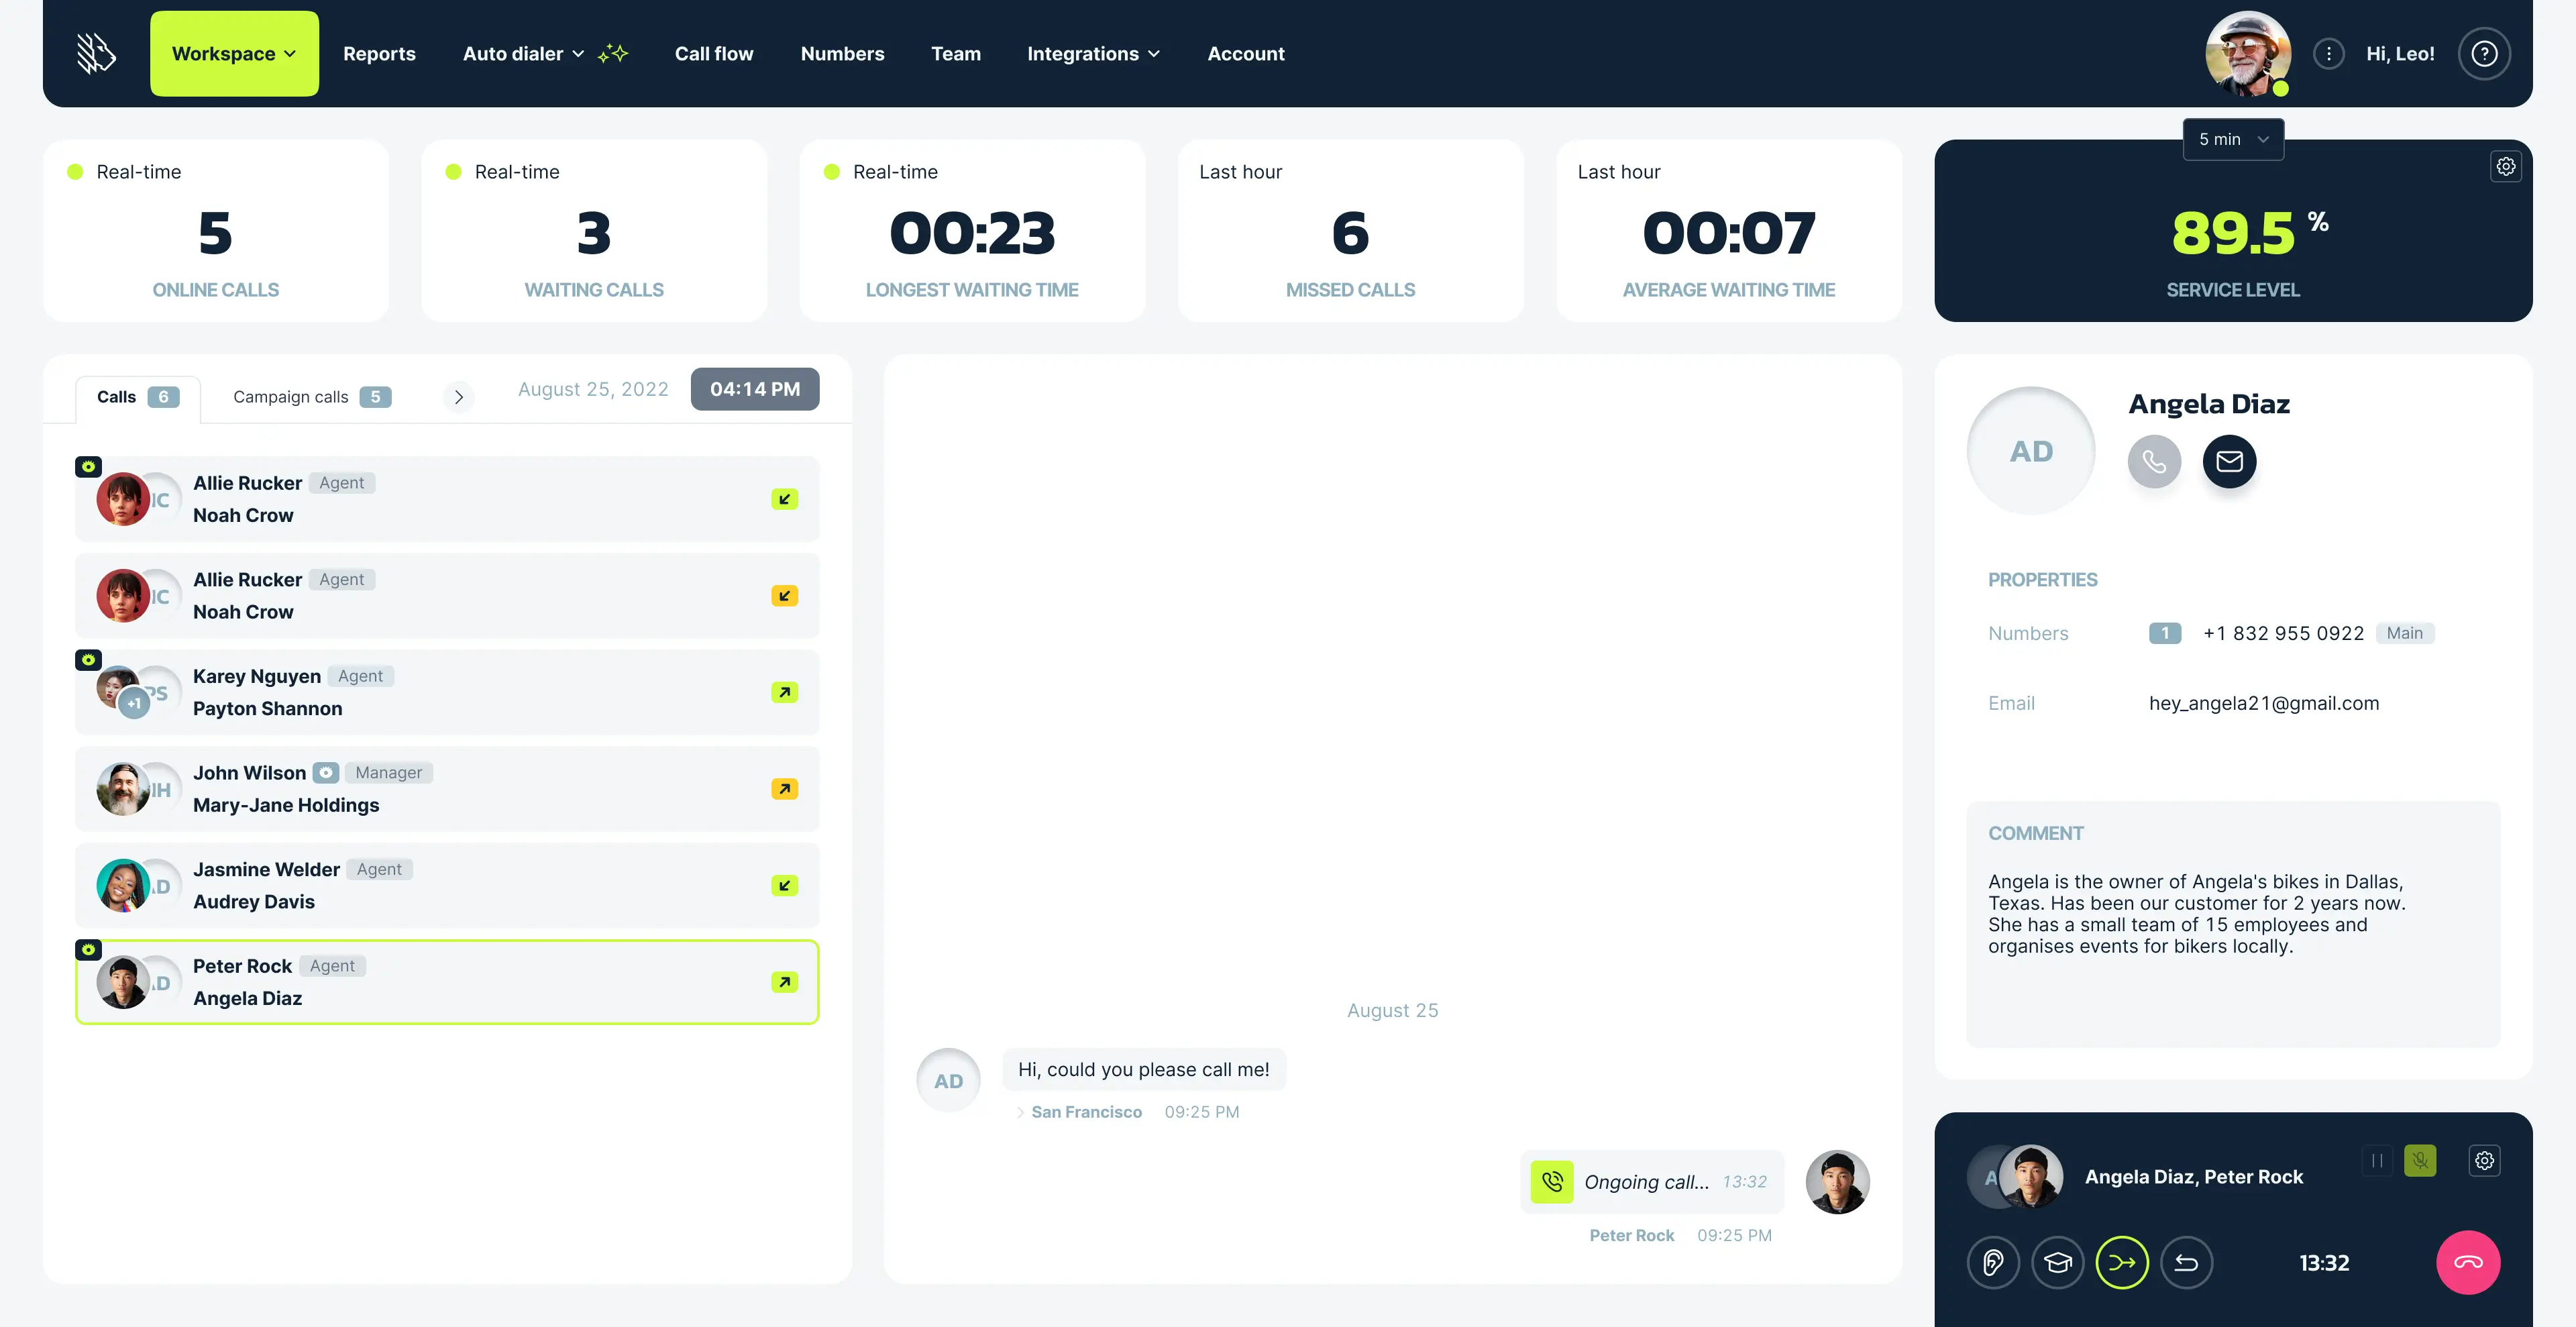Click the app logo in the navbar
2576x1327 pixels.
coord(97,54)
